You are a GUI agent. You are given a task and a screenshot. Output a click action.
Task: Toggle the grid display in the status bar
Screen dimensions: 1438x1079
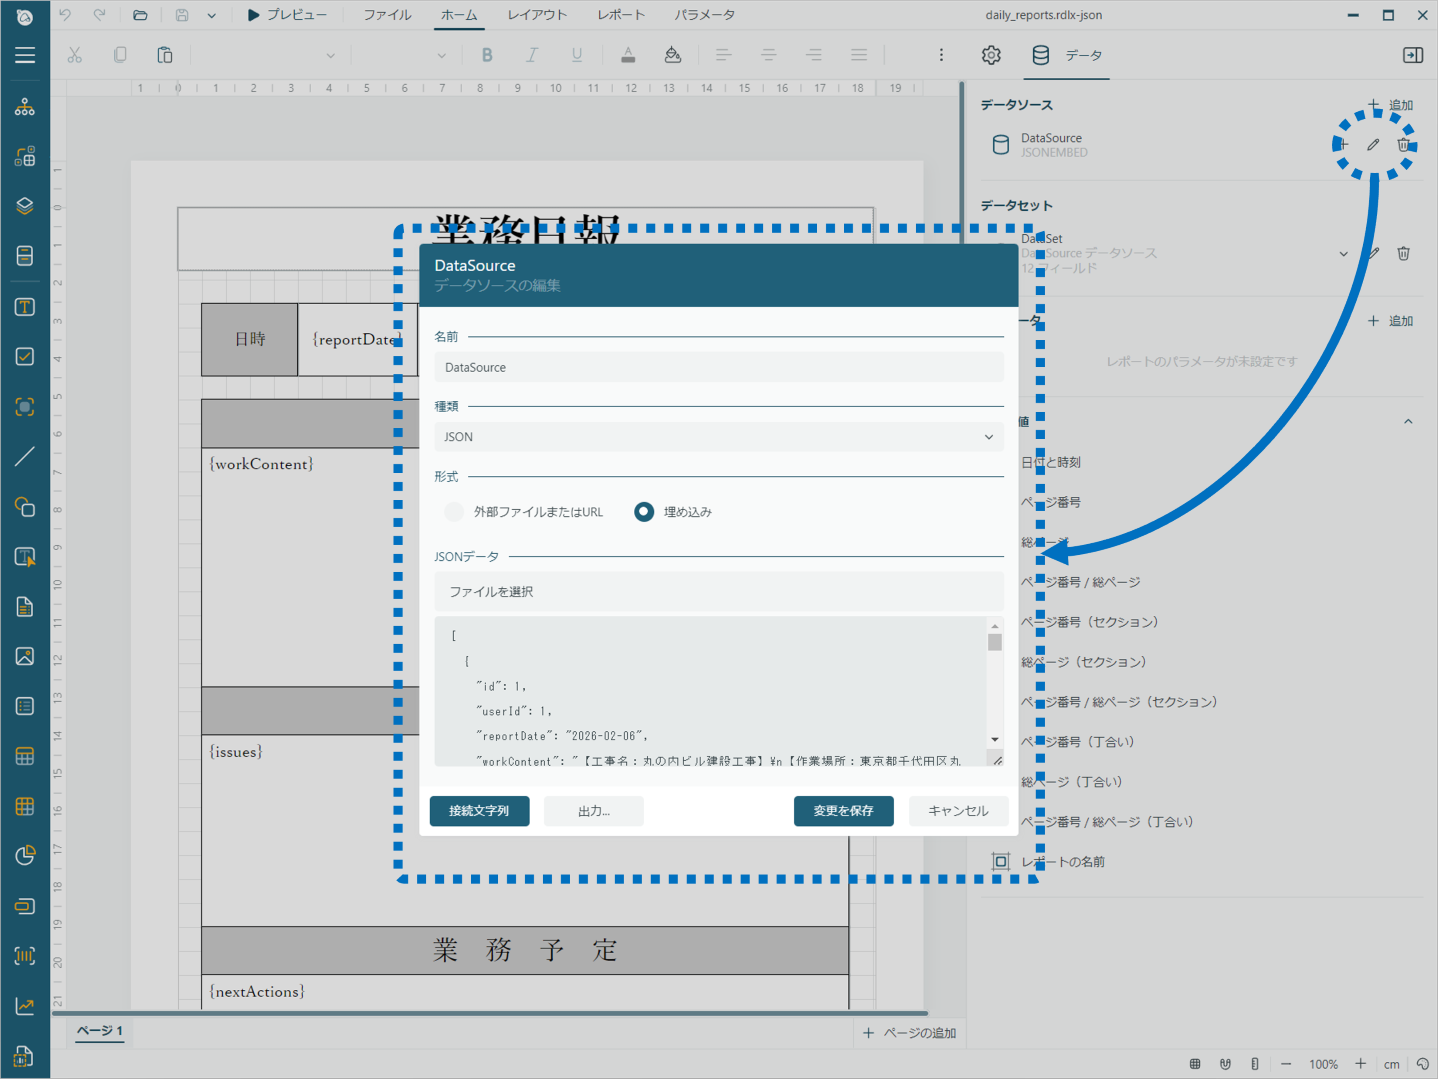(x=1195, y=1064)
